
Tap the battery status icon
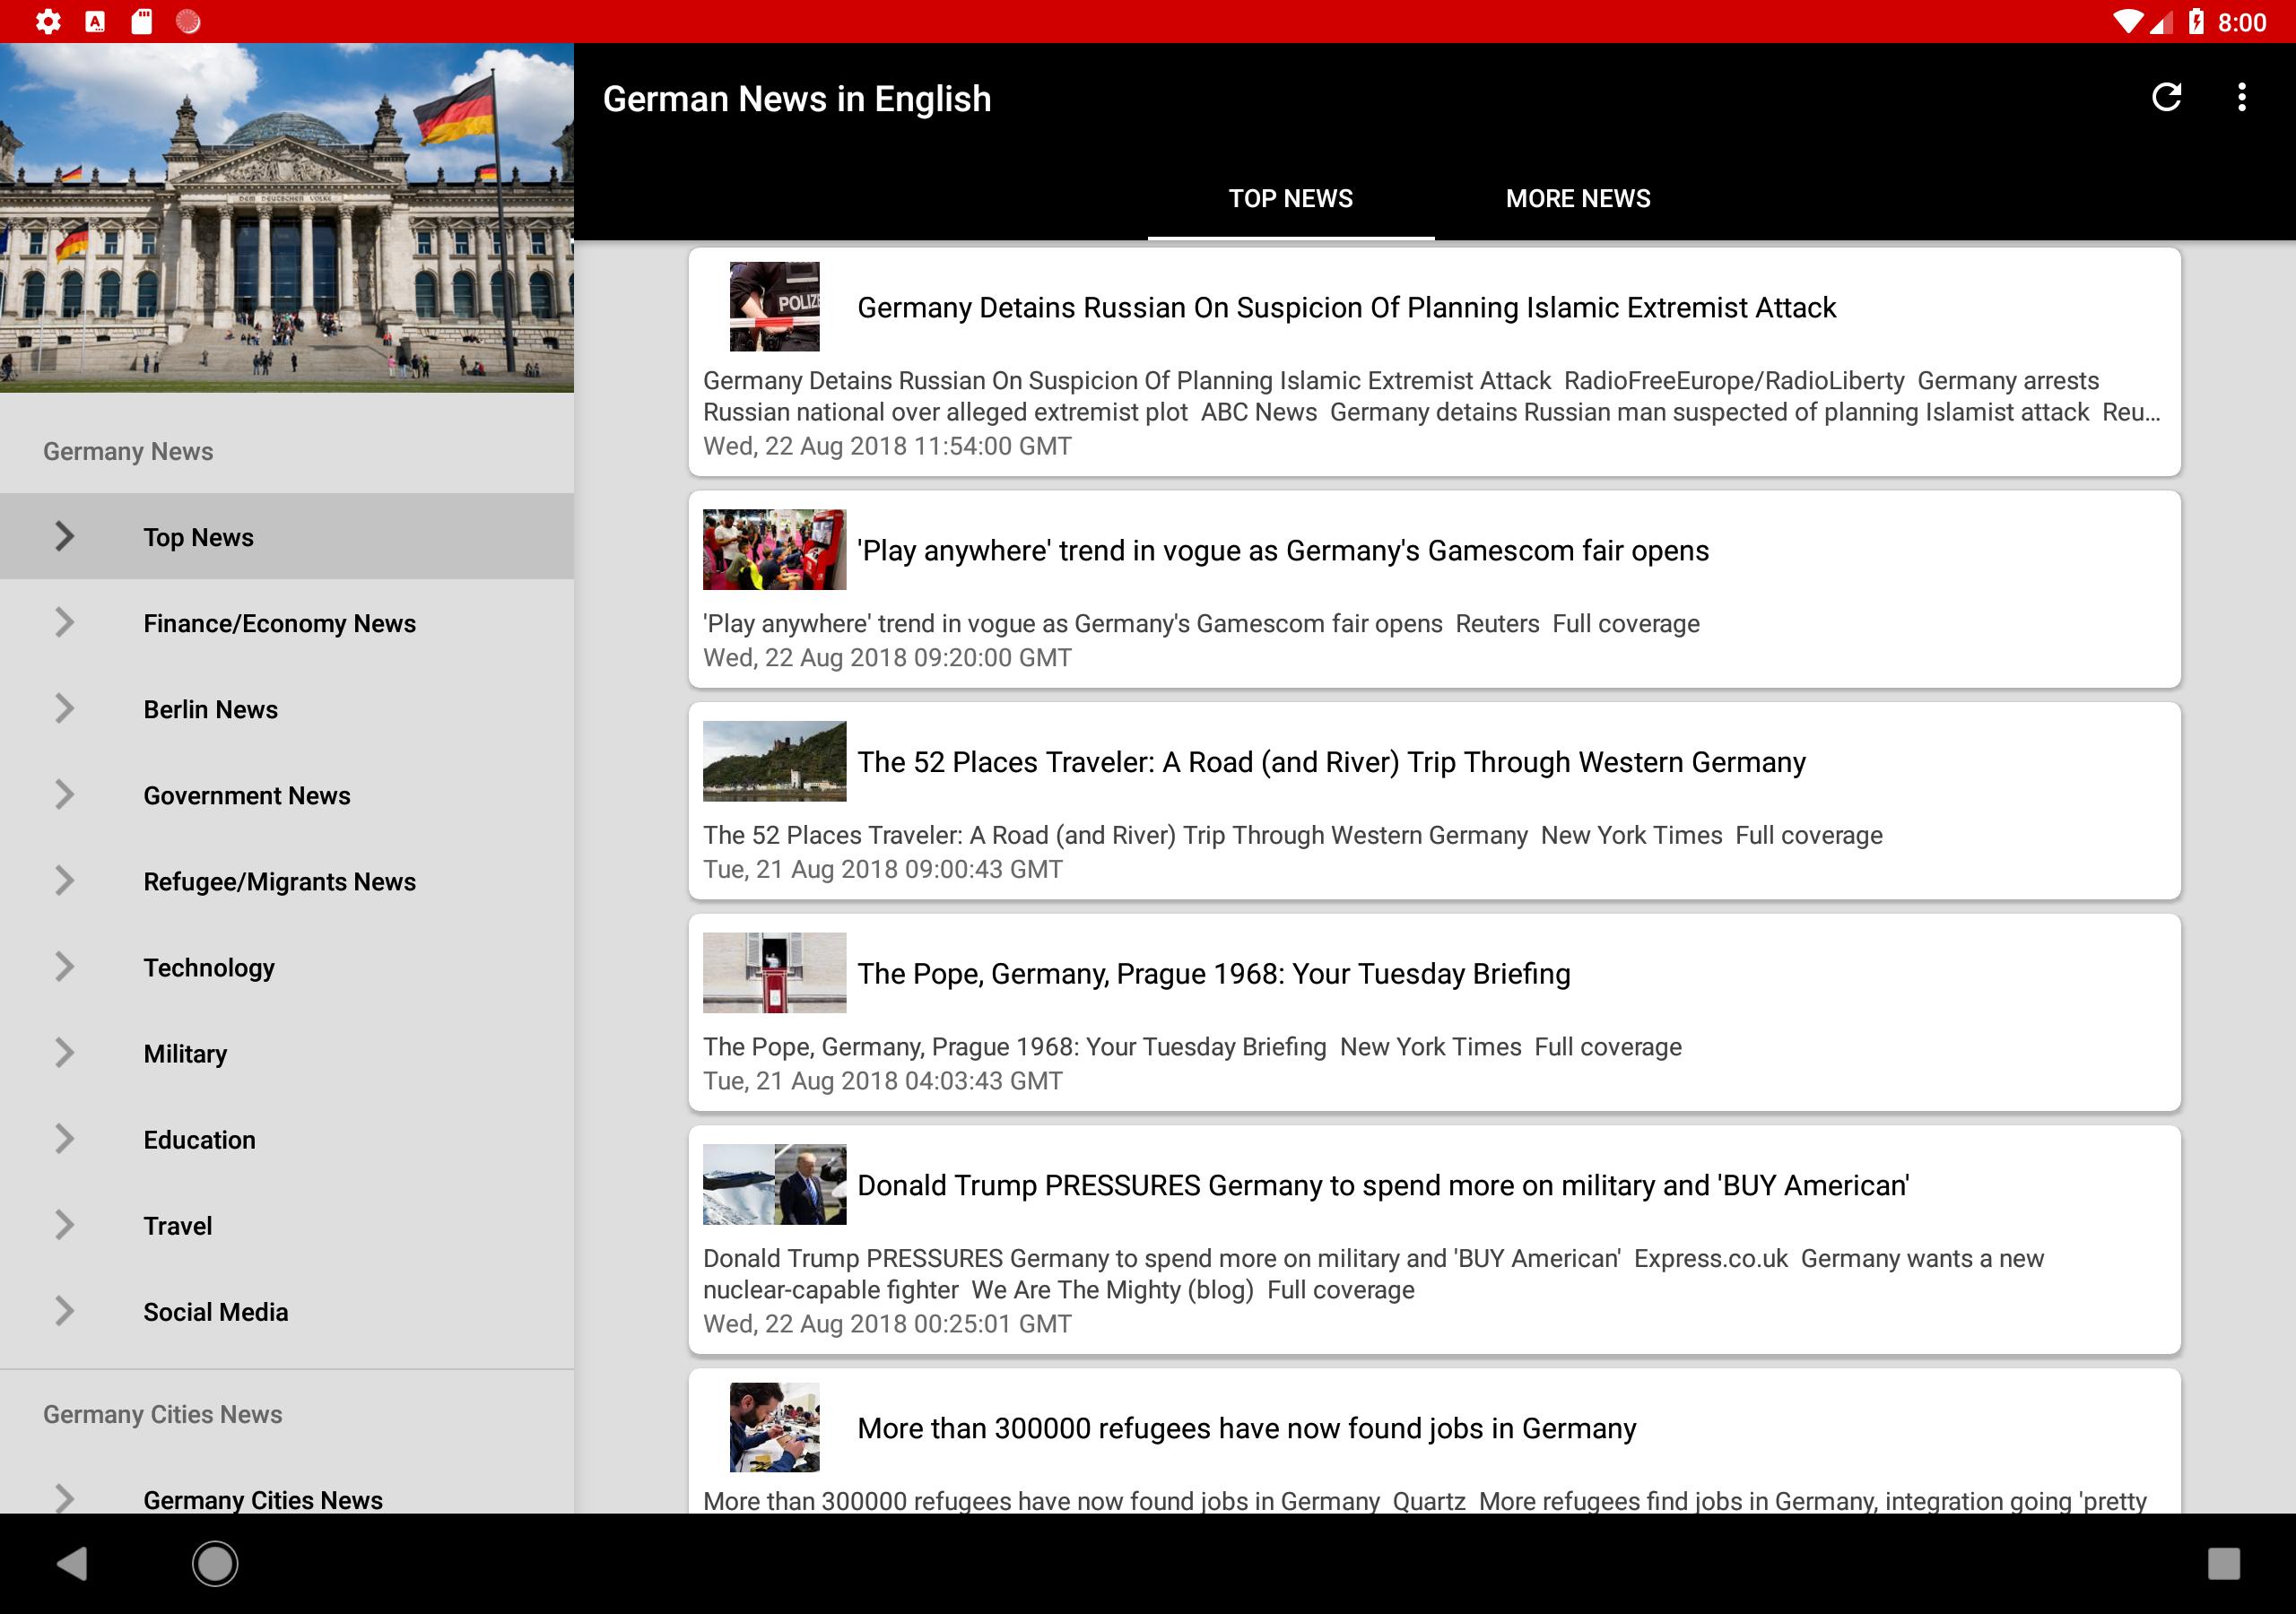pyautogui.click(x=2196, y=21)
